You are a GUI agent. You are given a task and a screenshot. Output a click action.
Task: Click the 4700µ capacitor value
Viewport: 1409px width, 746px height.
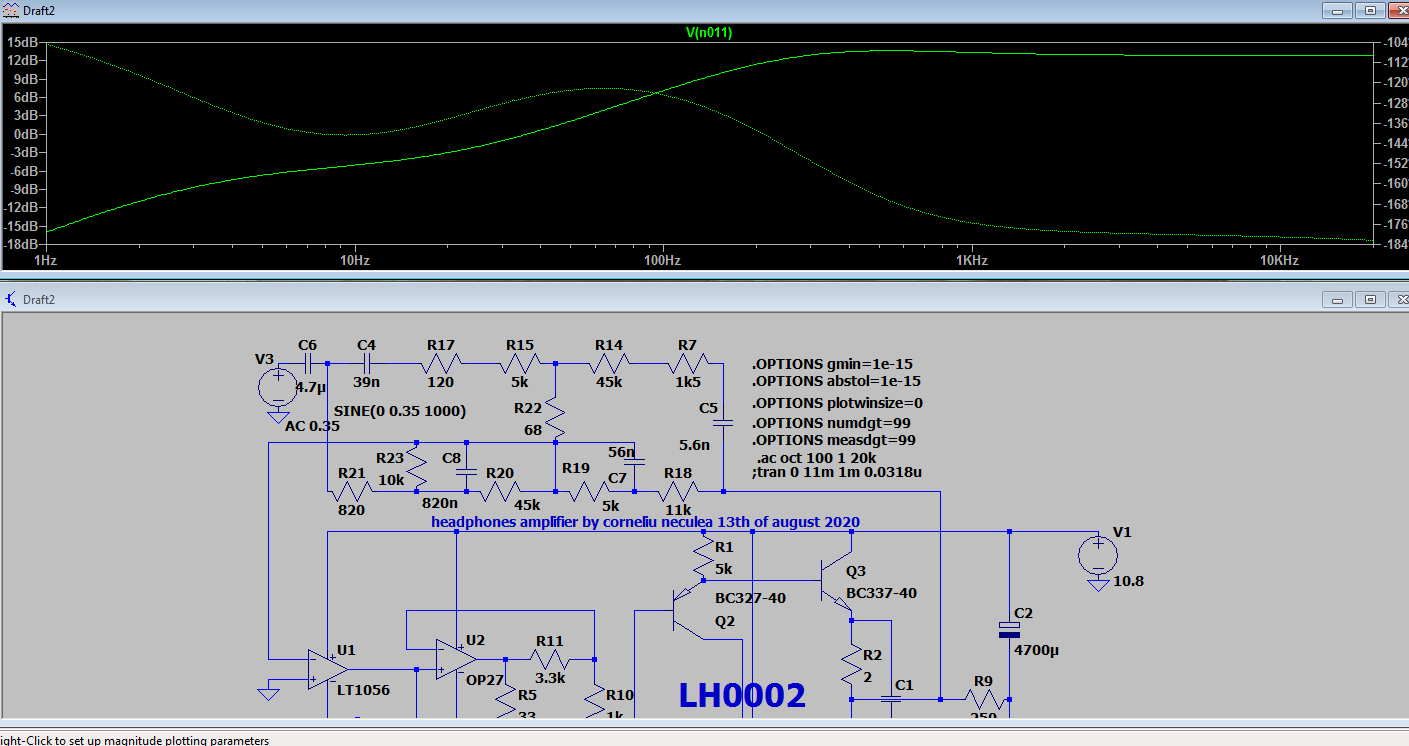click(x=1036, y=650)
